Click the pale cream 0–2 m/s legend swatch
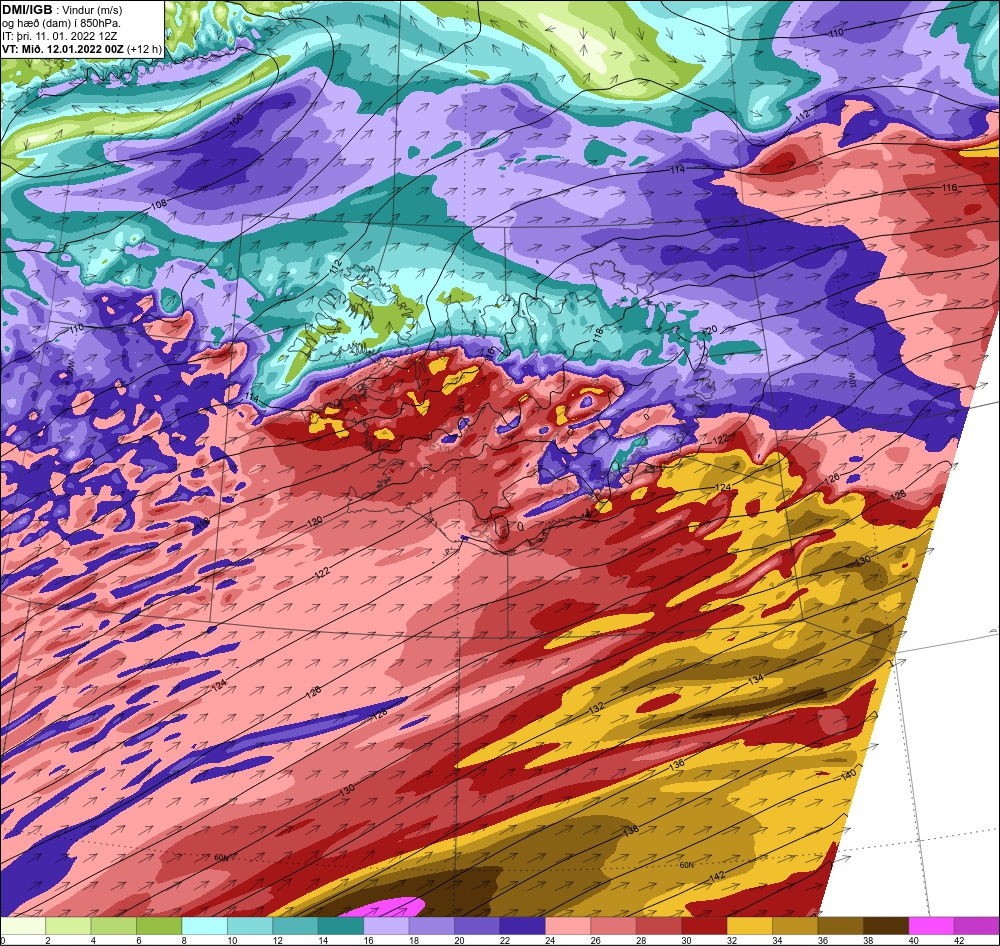Viewport: 1000px width, 946px height. pos(23,926)
